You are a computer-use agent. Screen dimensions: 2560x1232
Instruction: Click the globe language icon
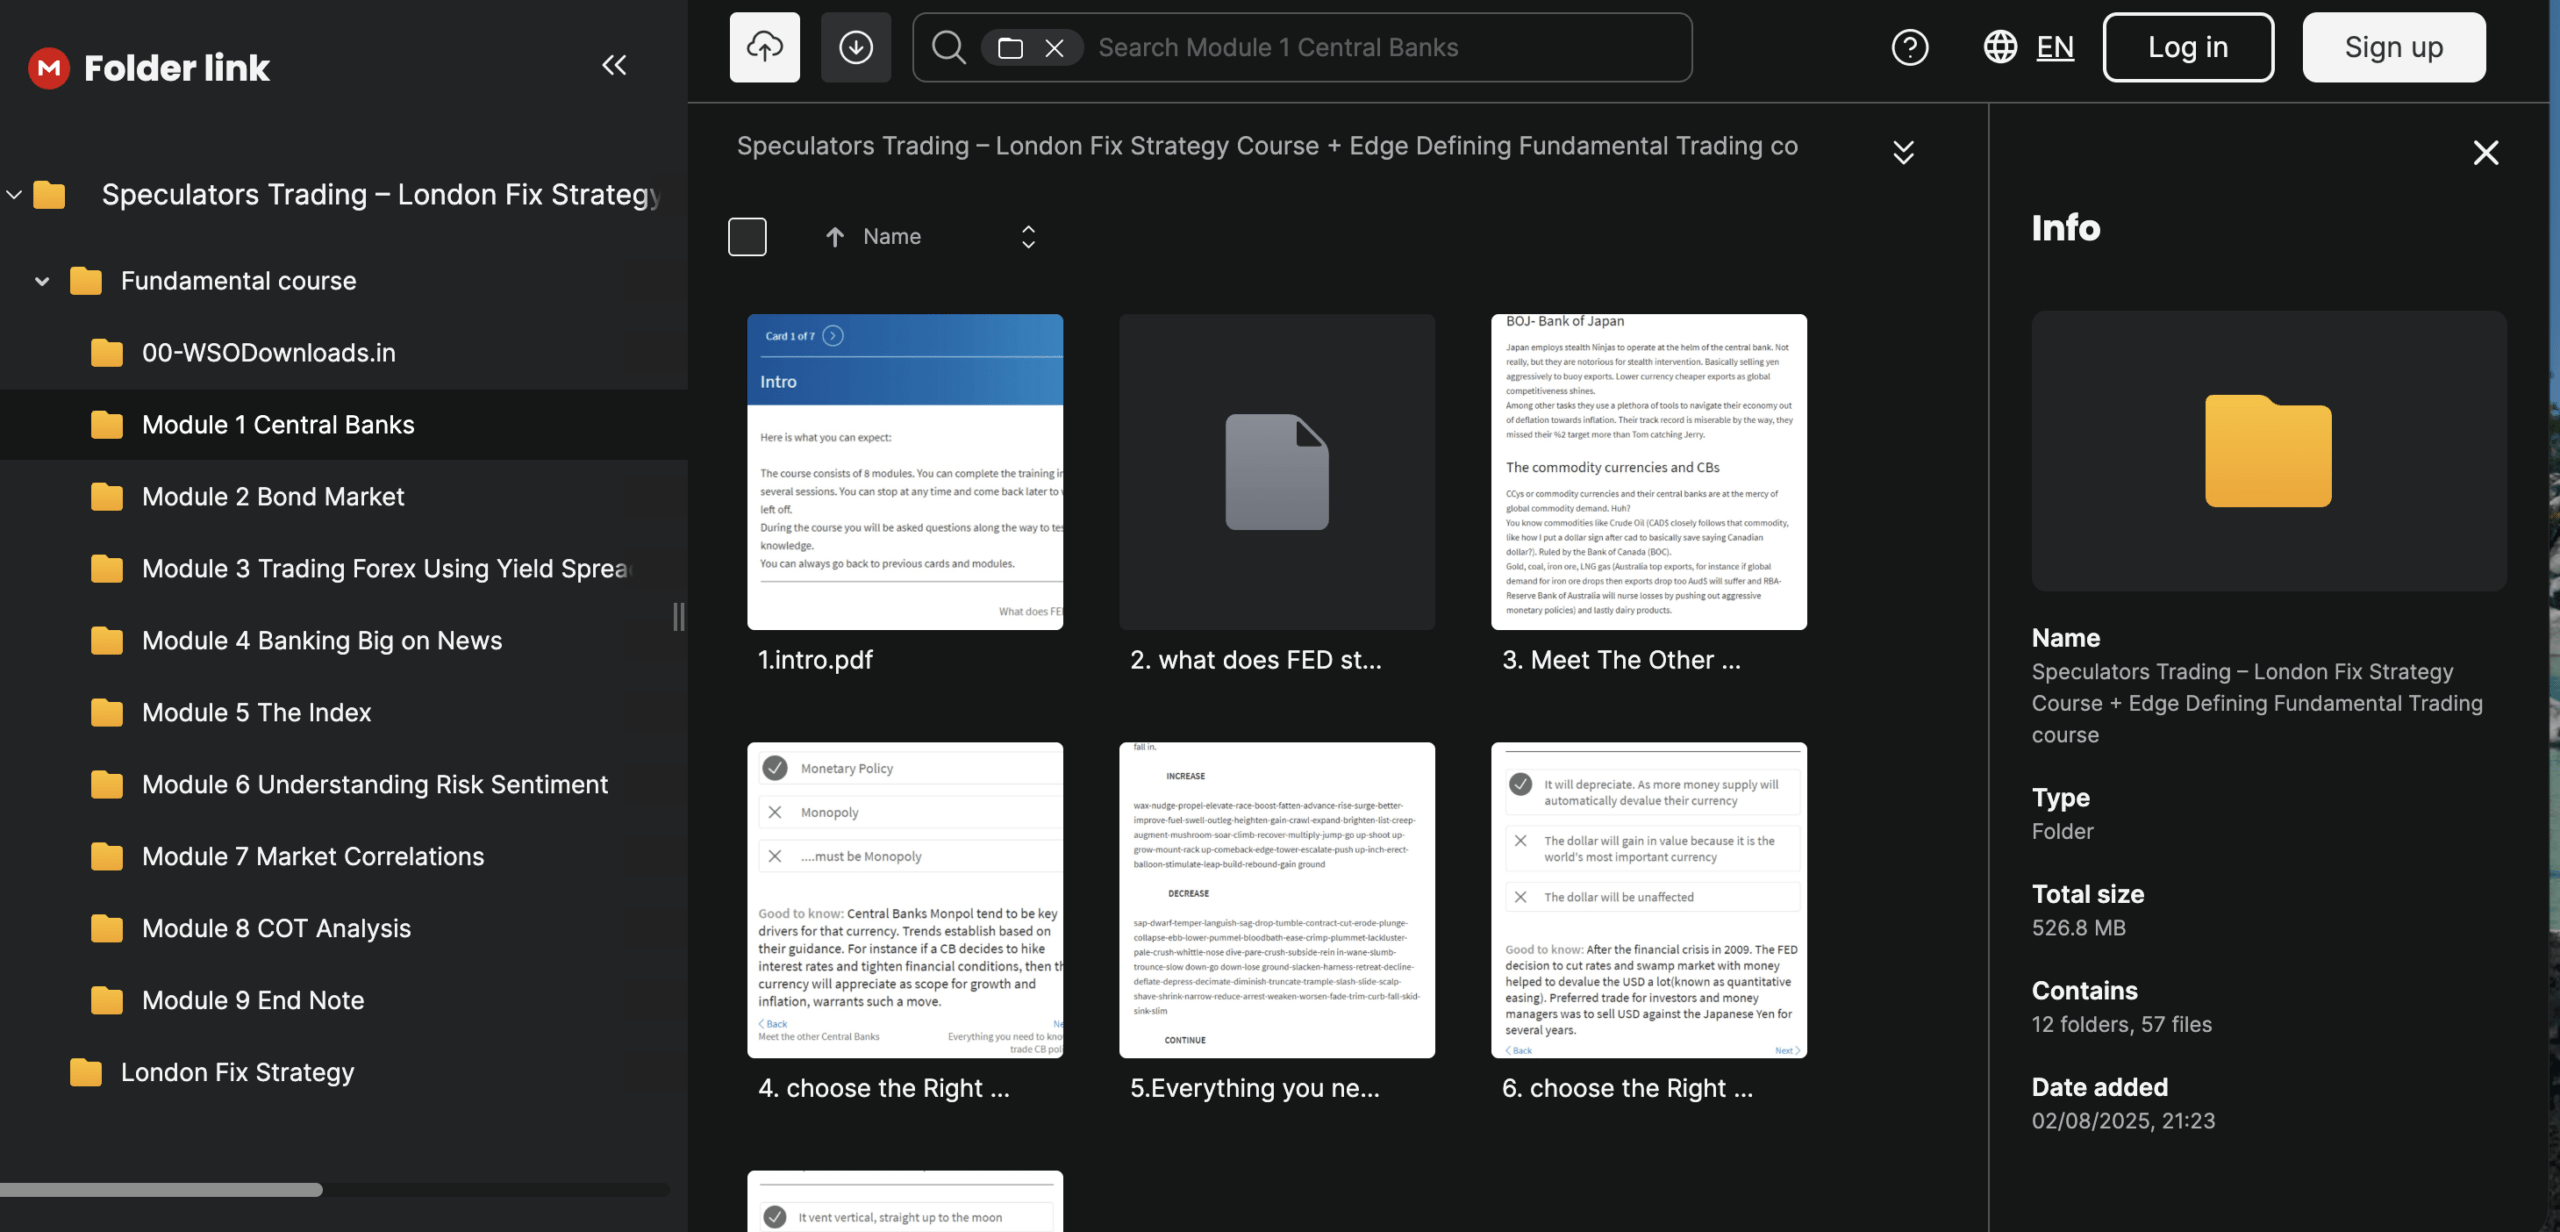click(x=2000, y=47)
